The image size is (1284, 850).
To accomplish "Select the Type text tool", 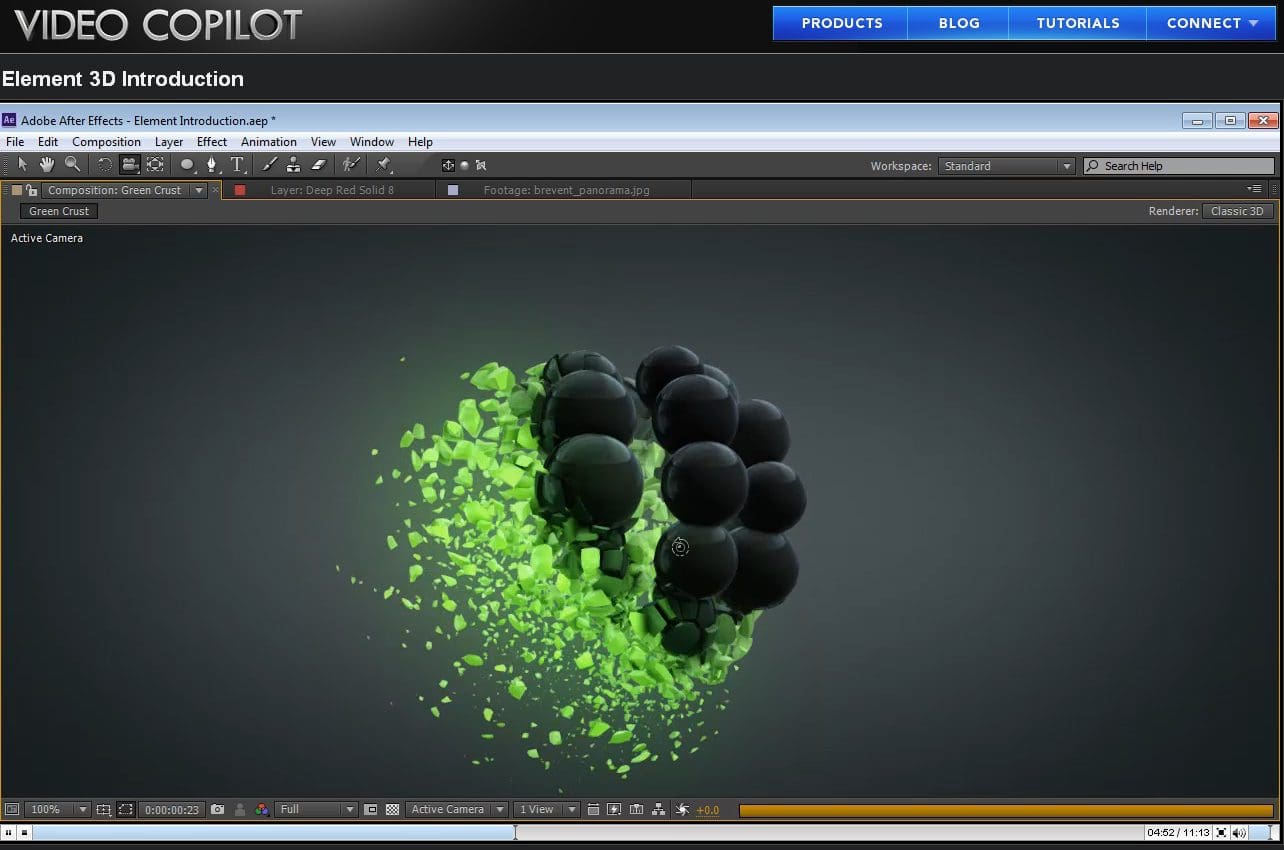I will 237,165.
